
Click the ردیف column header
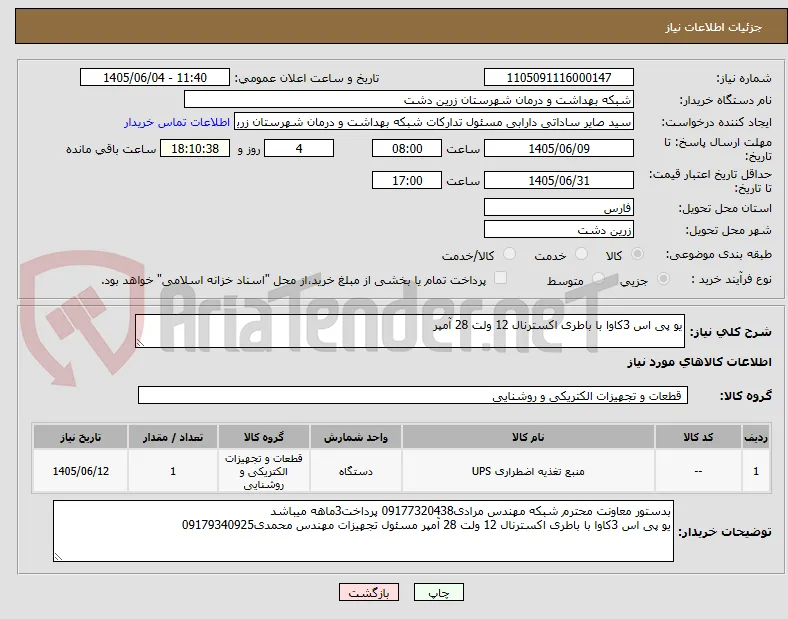click(756, 437)
